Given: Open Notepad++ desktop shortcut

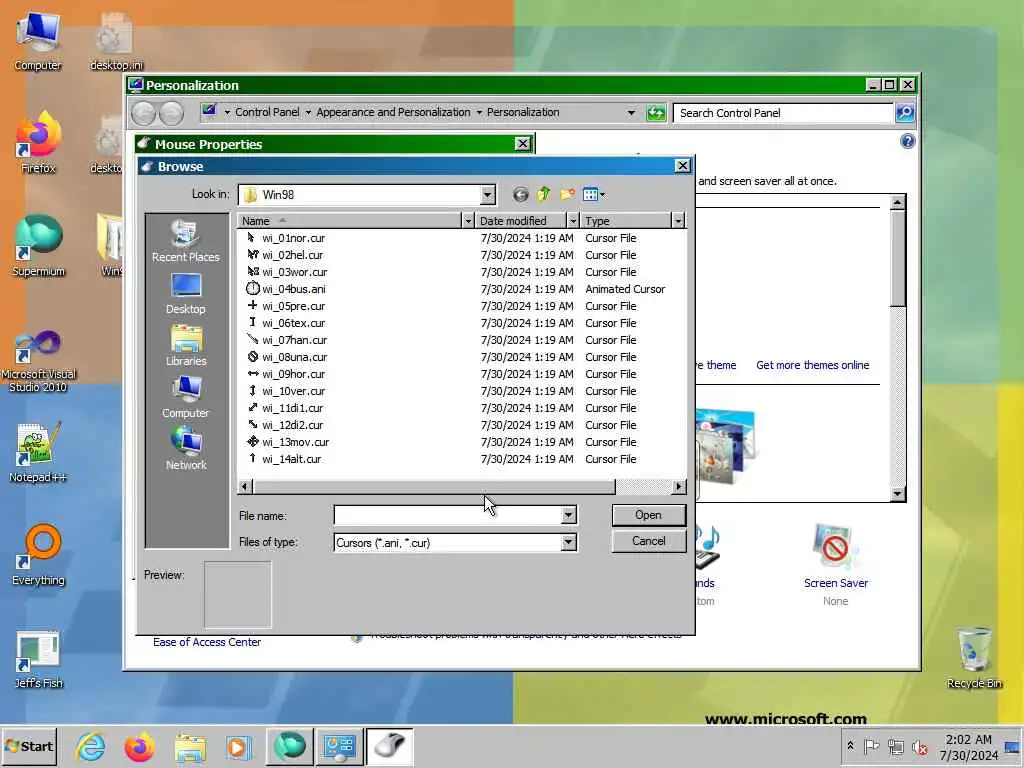Looking at the screenshot, I should [x=38, y=452].
